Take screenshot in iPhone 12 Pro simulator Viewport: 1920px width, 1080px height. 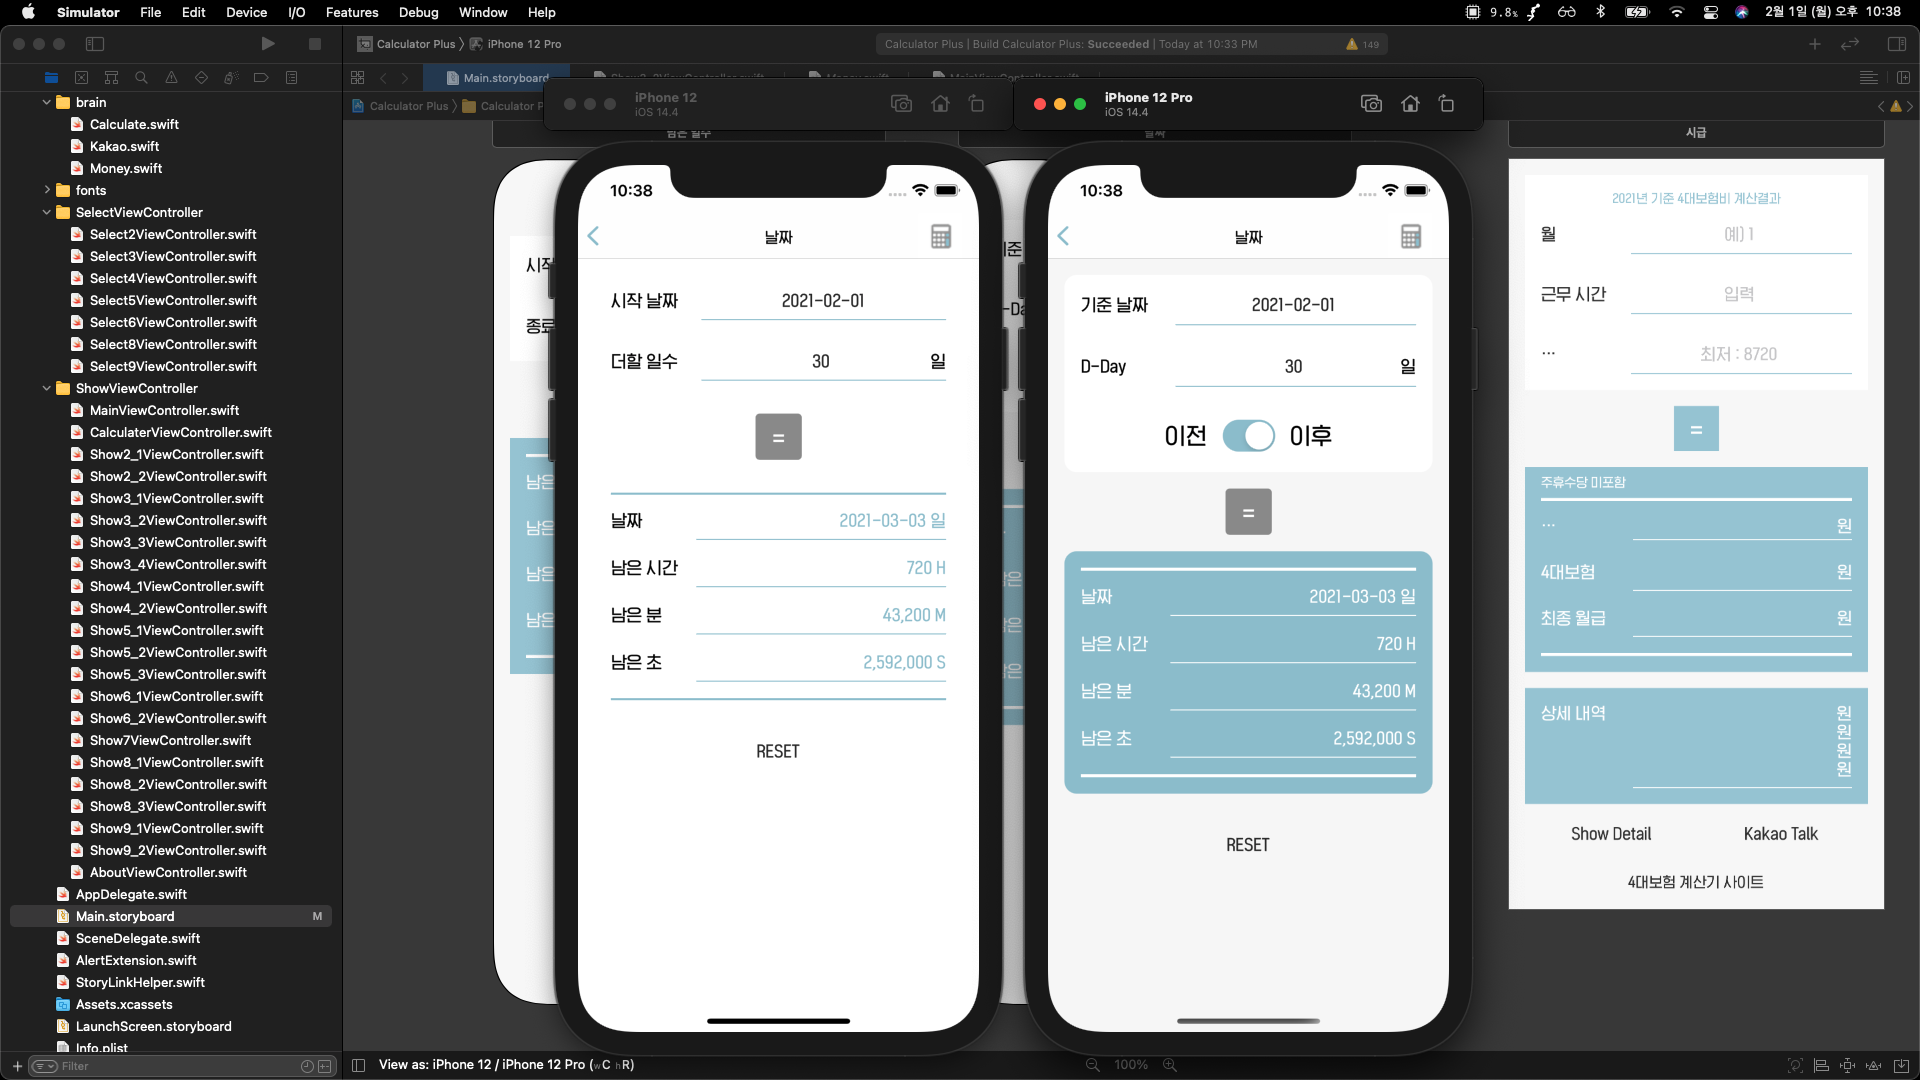1371,104
